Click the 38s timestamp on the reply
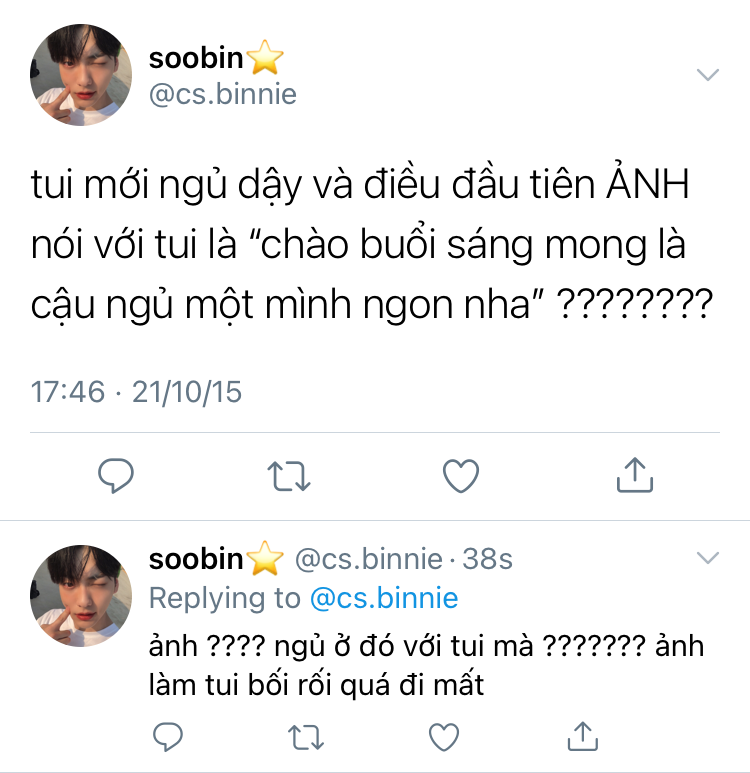The height and width of the screenshot is (773, 750). pyautogui.click(x=487, y=559)
